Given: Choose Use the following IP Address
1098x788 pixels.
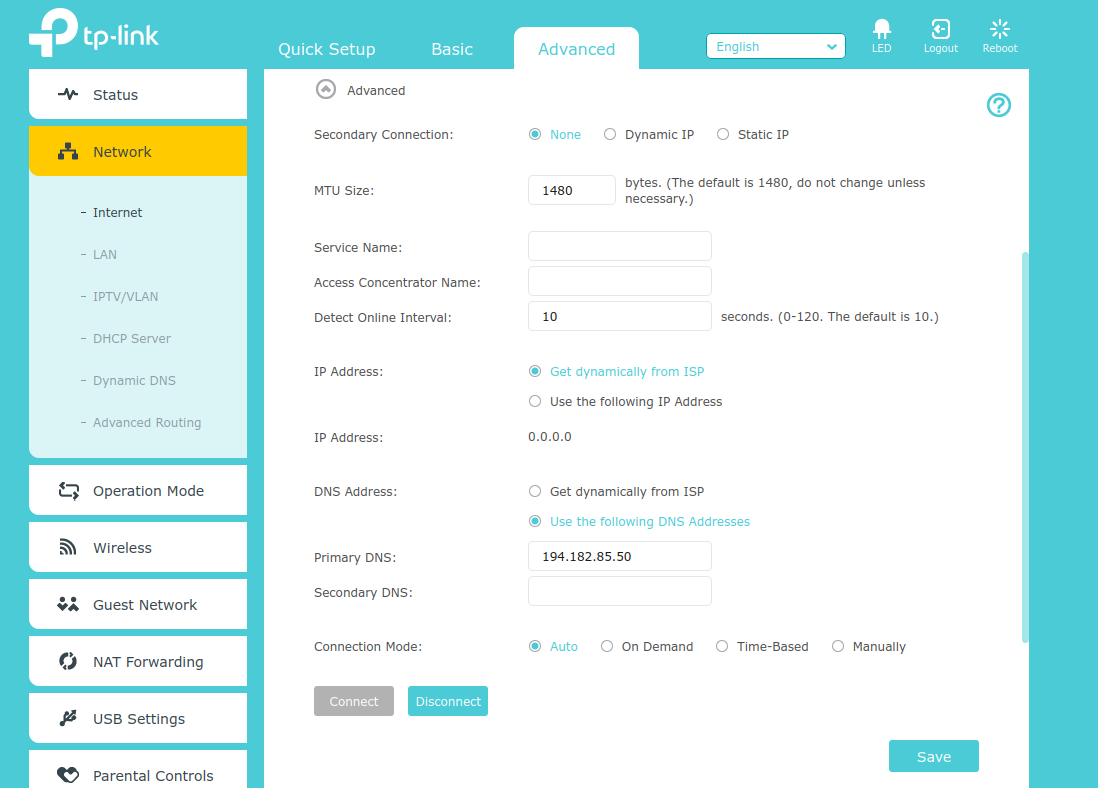Looking at the screenshot, I should pyautogui.click(x=535, y=402).
